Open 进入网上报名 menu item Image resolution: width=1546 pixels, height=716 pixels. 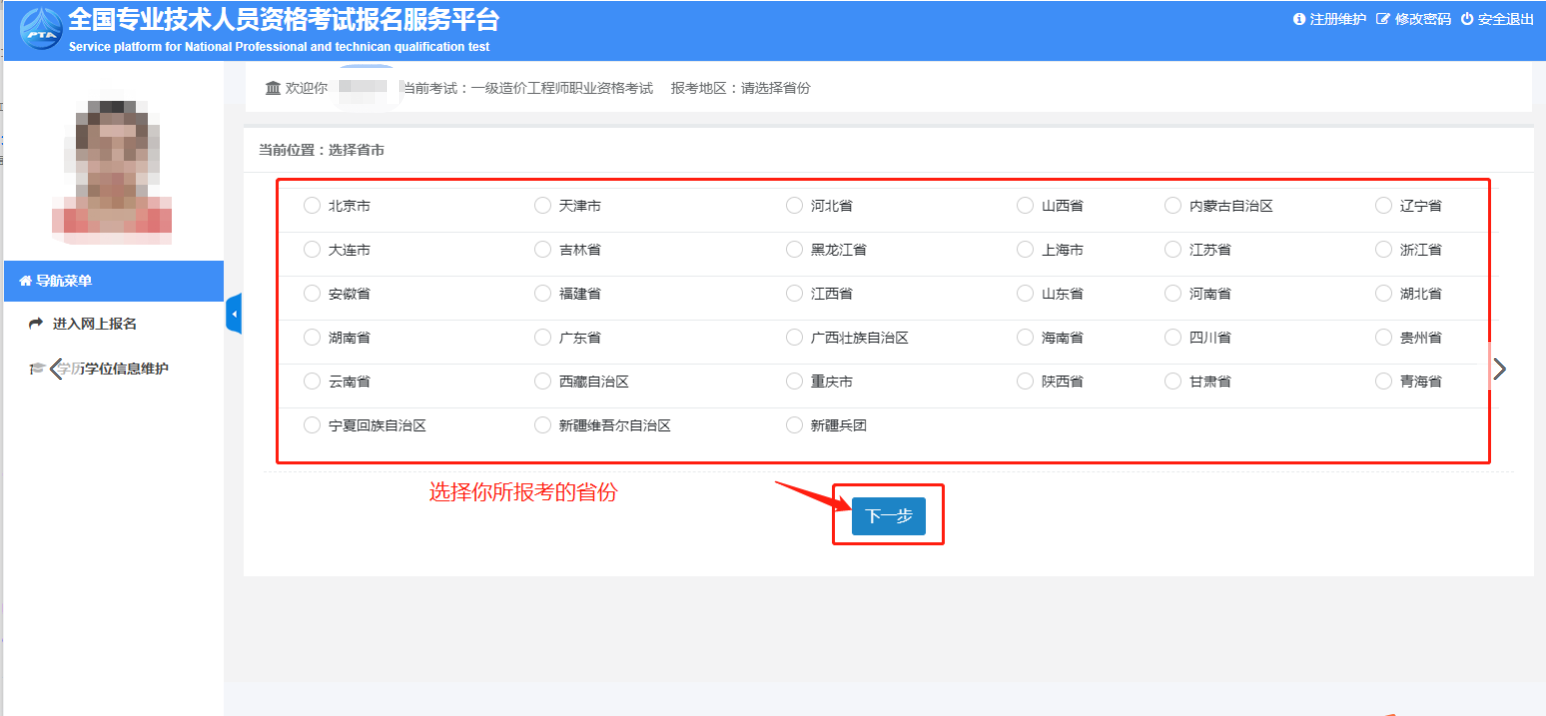click(94, 324)
